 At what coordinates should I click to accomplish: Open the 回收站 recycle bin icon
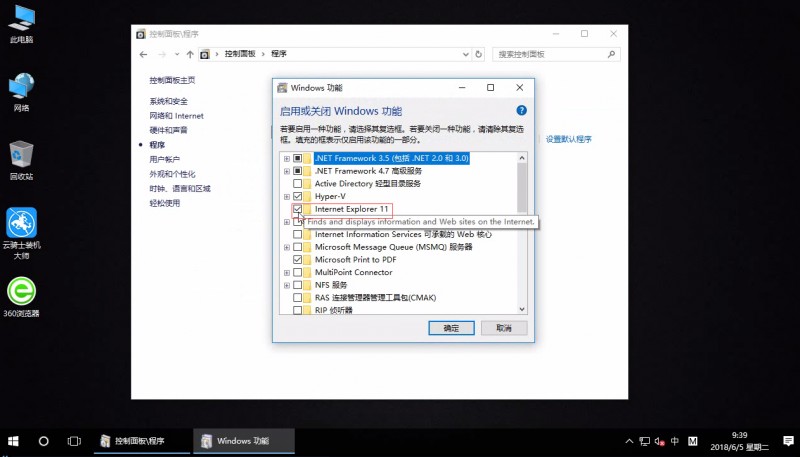[21, 161]
